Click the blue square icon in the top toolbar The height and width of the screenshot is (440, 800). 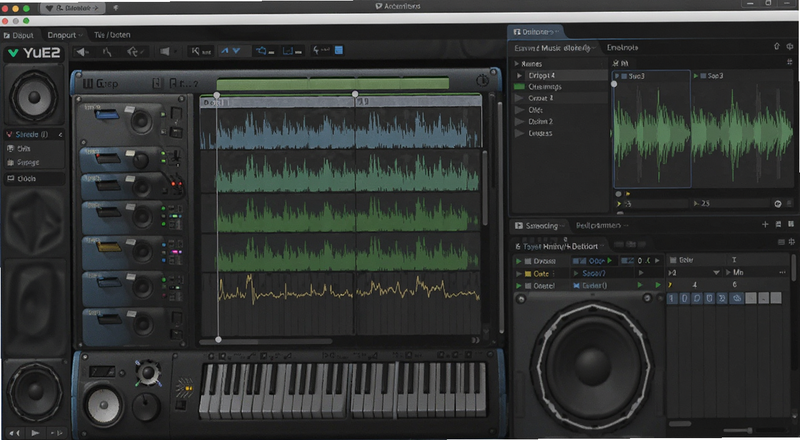point(338,50)
